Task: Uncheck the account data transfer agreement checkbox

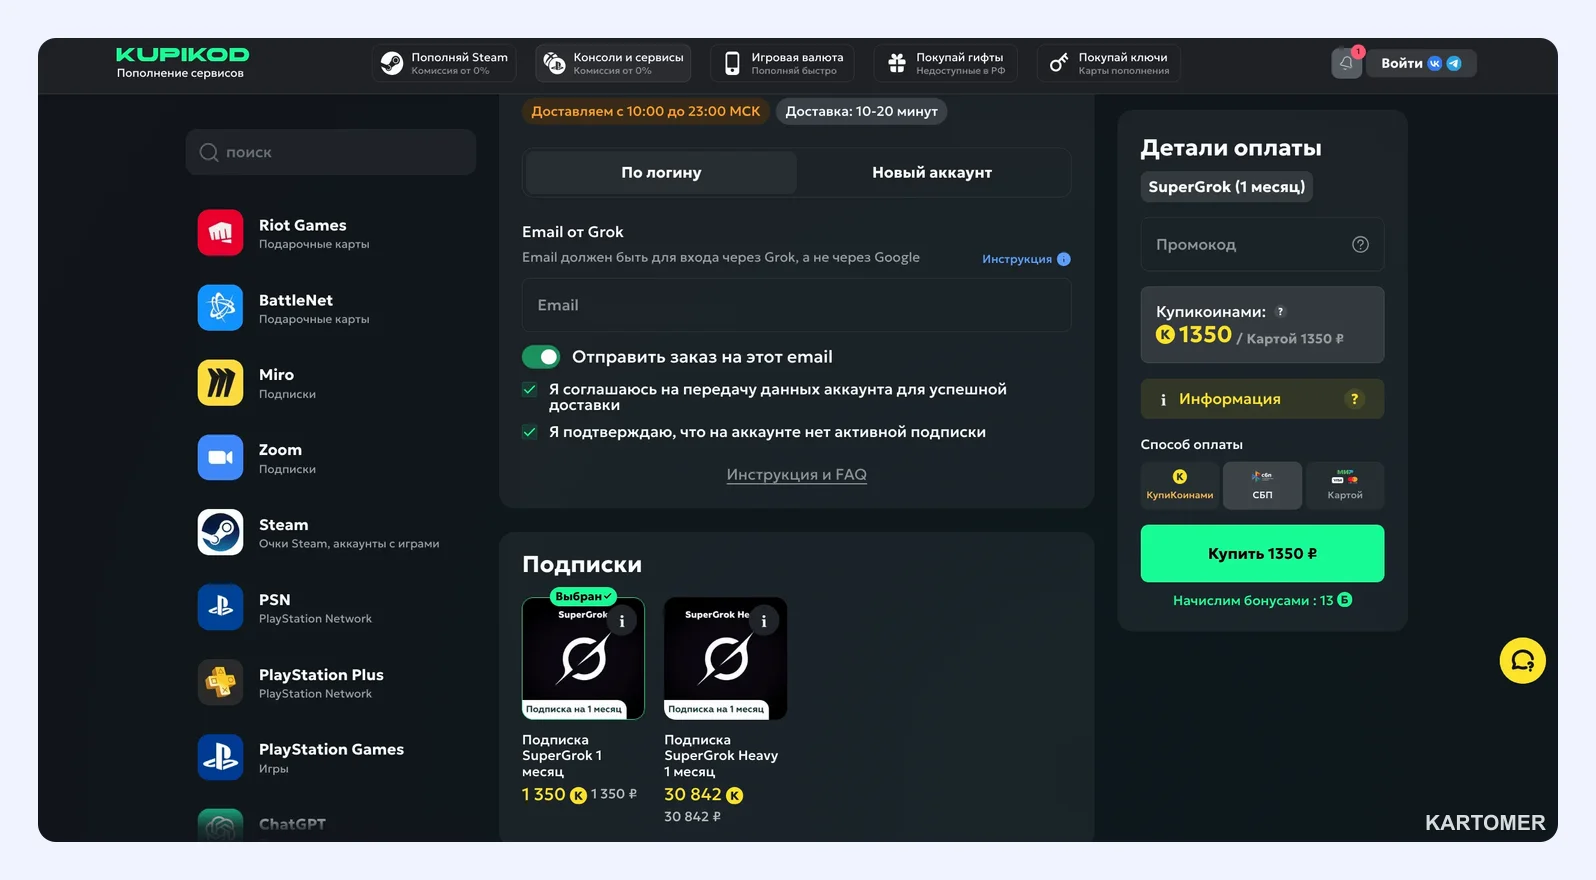Action: 530,390
